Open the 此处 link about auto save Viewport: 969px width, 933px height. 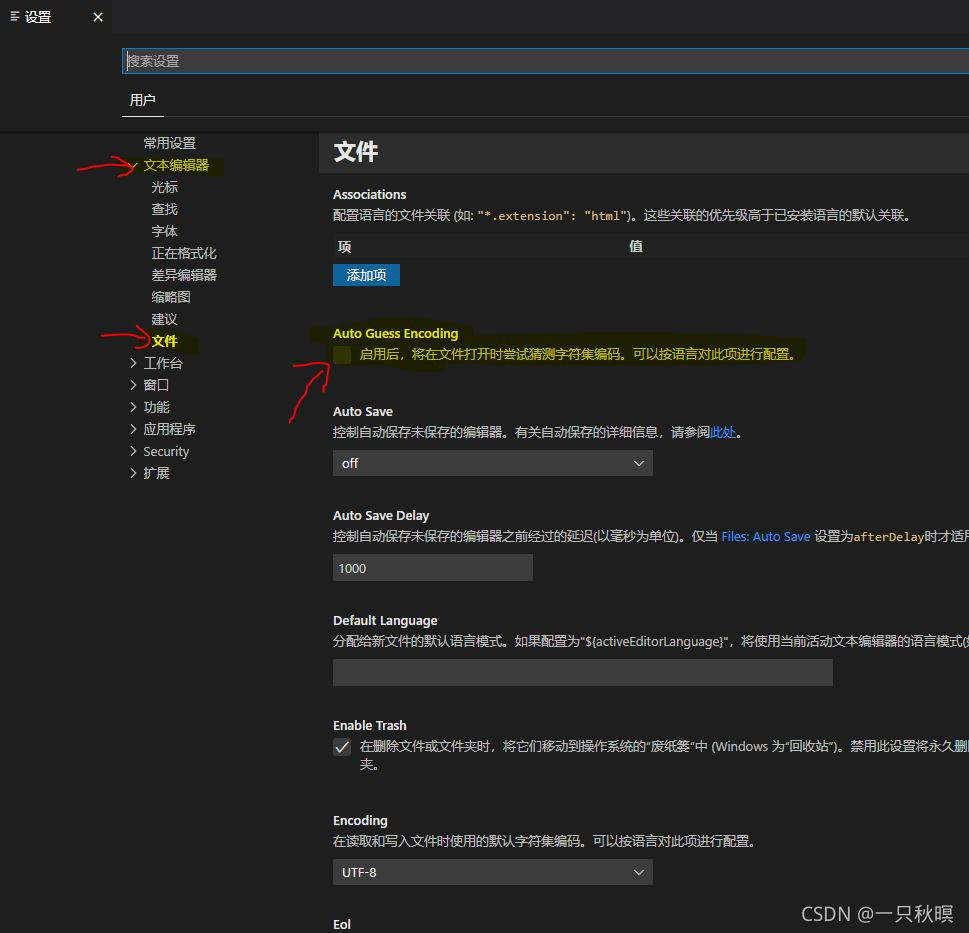(723, 432)
